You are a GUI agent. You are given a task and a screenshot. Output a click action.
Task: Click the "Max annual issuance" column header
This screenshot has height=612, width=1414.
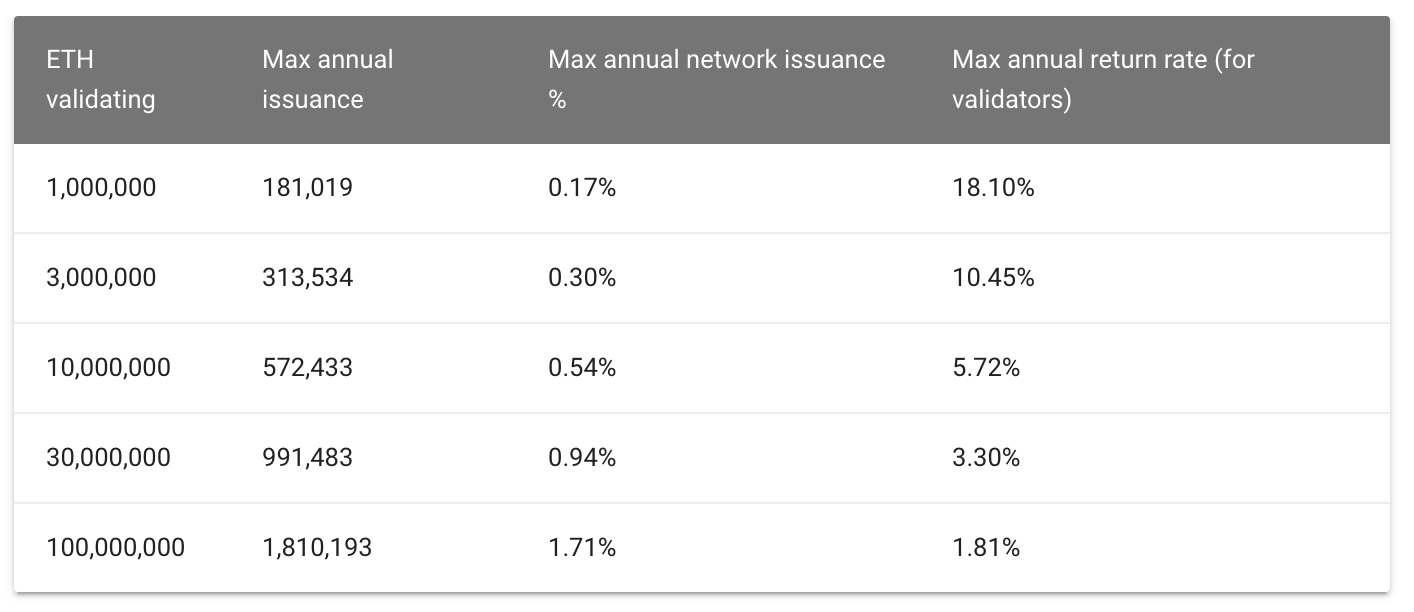(x=328, y=80)
